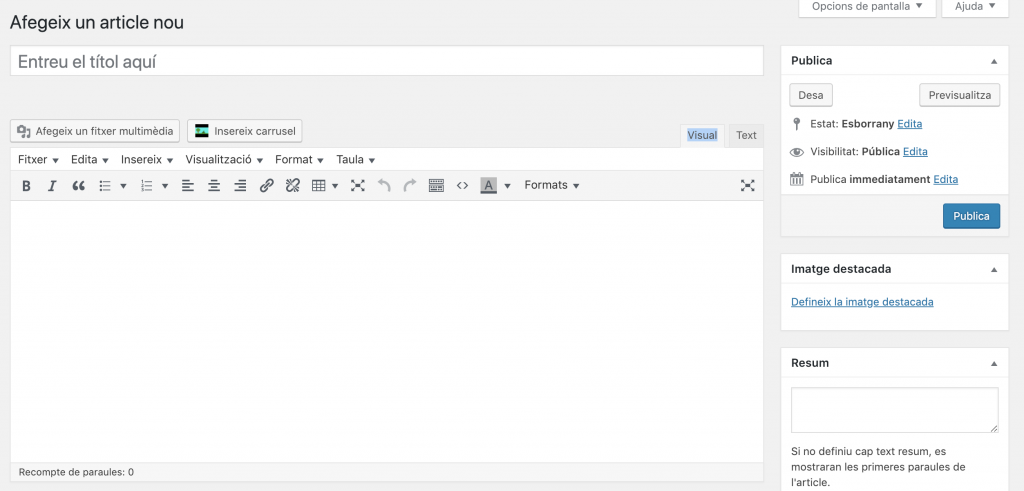This screenshot has height=491, width=1024.
Task: Collapse the Publica panel
Action: point(993,61)
